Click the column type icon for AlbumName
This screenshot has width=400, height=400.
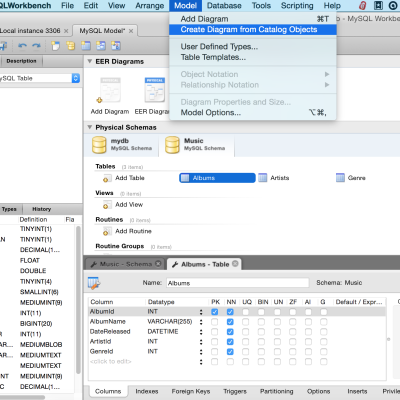click(201, 322)
